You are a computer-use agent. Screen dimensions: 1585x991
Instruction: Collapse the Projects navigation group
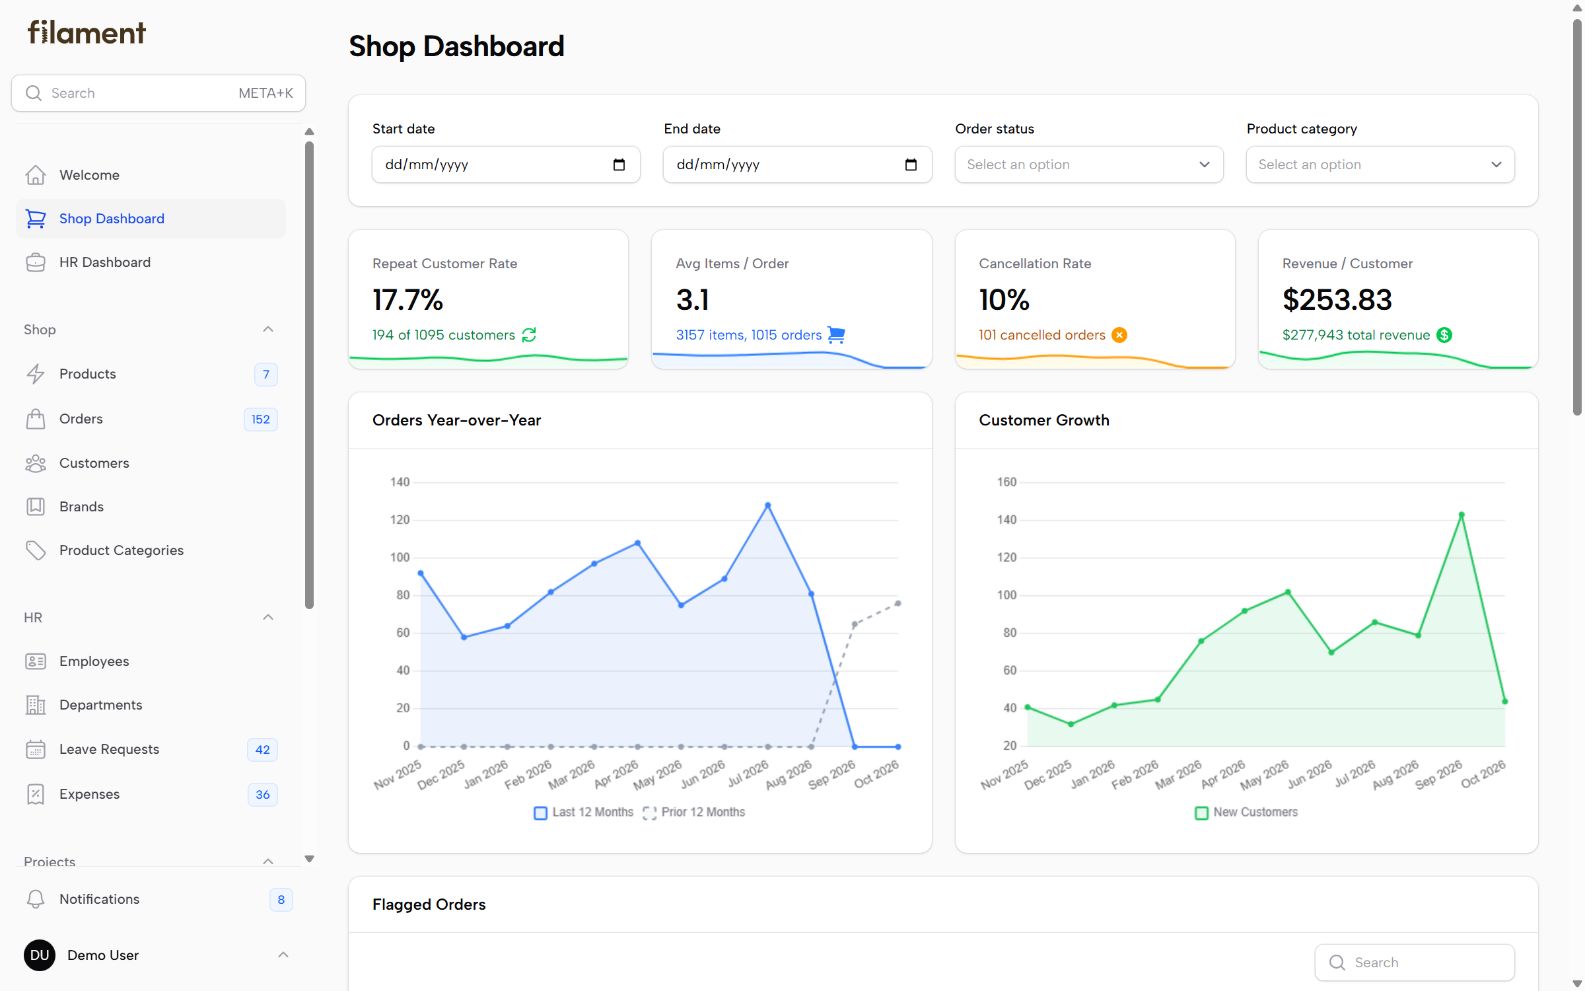click(268, 861)
